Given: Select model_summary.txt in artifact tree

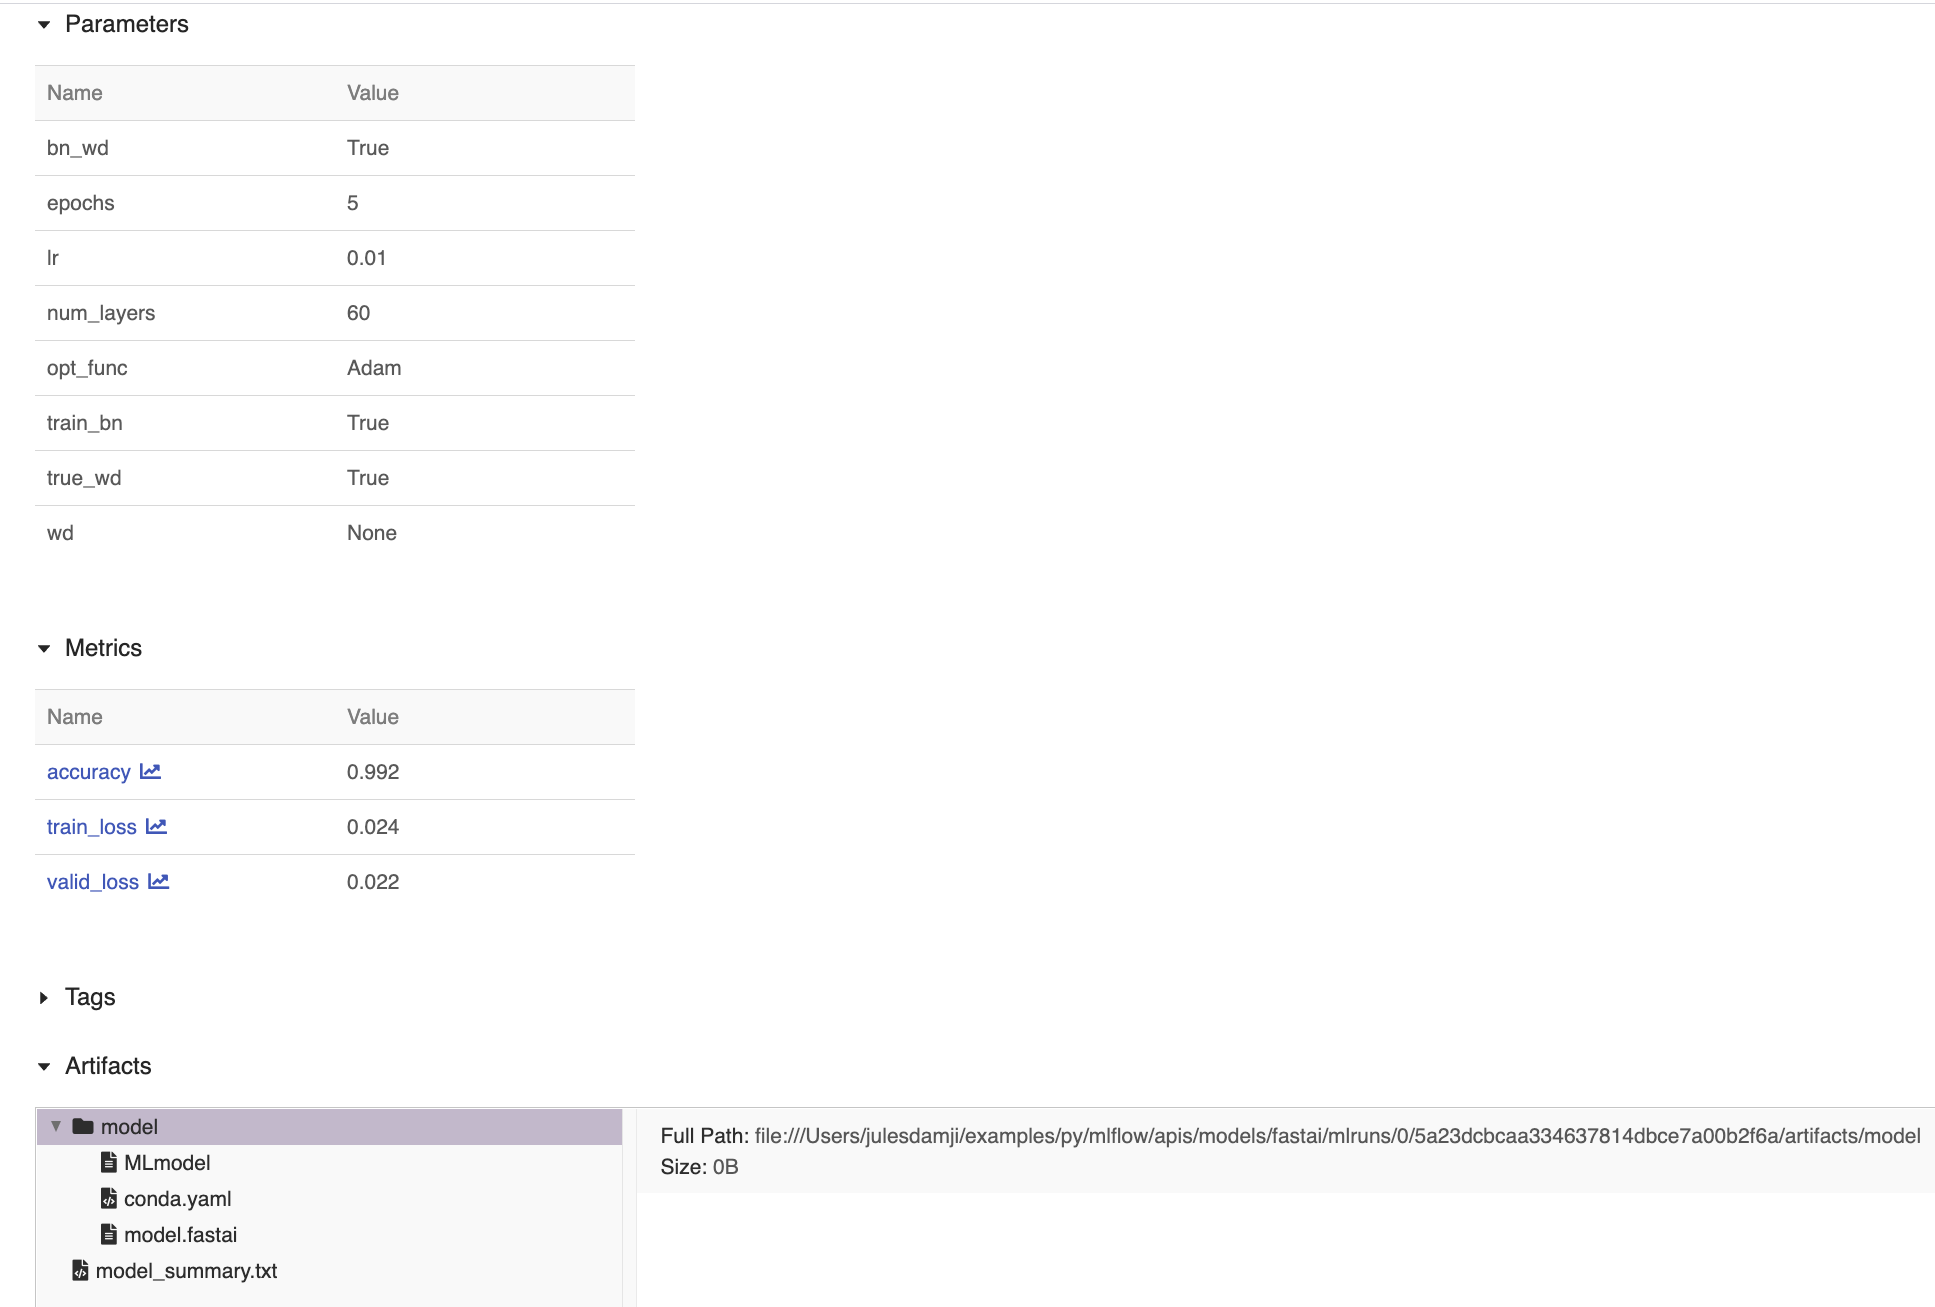Looking at the screenshot, I should (186, 1270).
